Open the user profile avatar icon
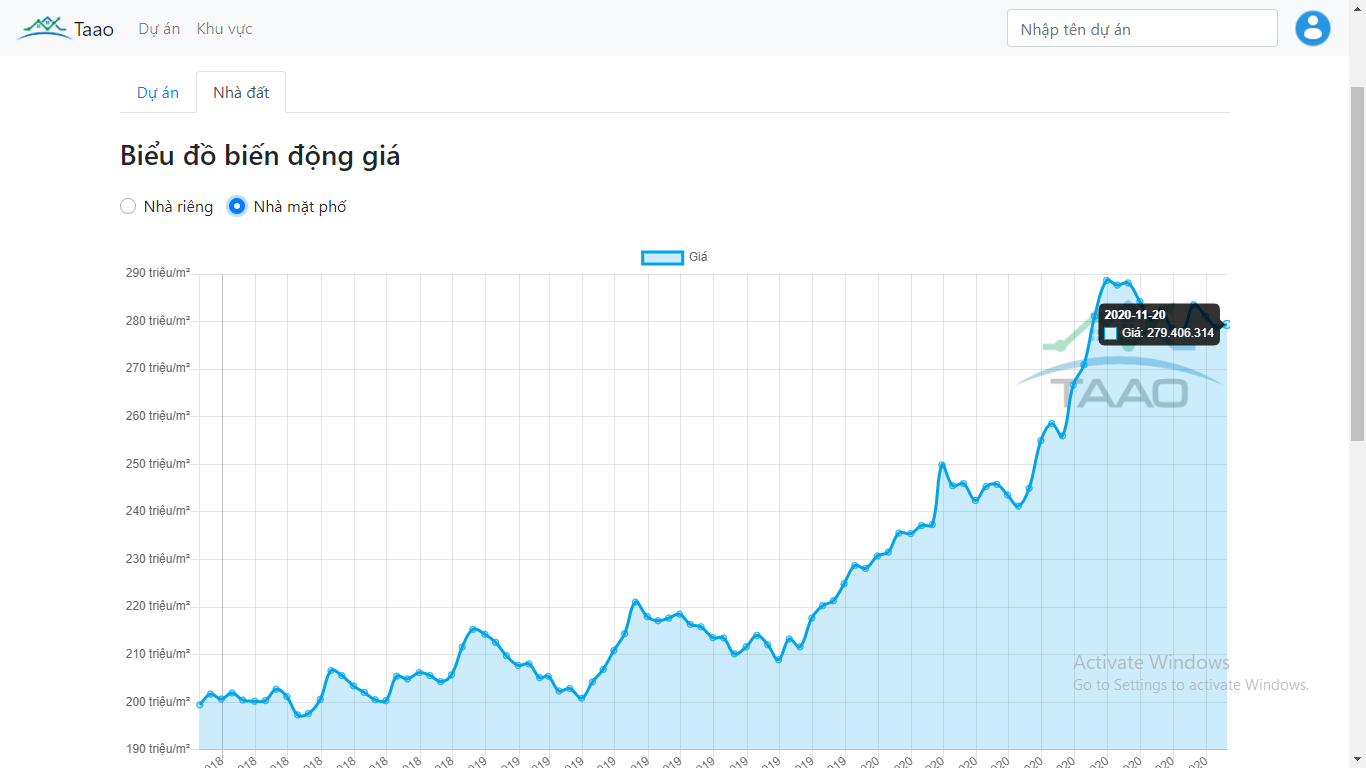This screenshot has height=768, width=1366. (1312, 28)
